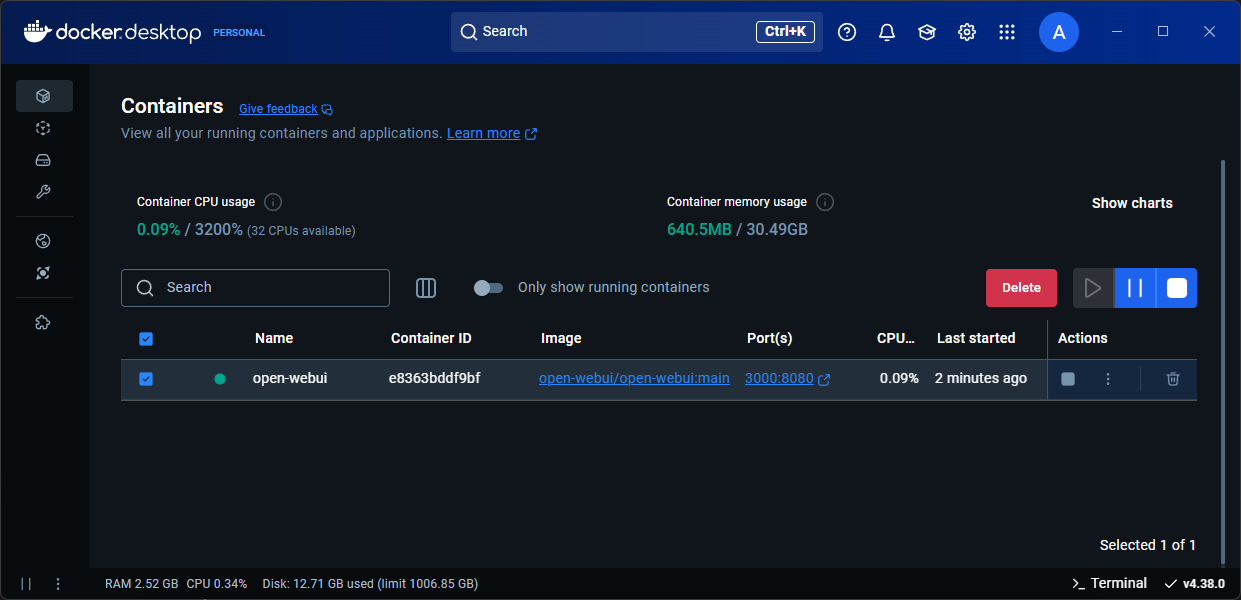Click the running status dot for open-webui
Viewport: 1241px width, 600px height.
click(220, 379)
